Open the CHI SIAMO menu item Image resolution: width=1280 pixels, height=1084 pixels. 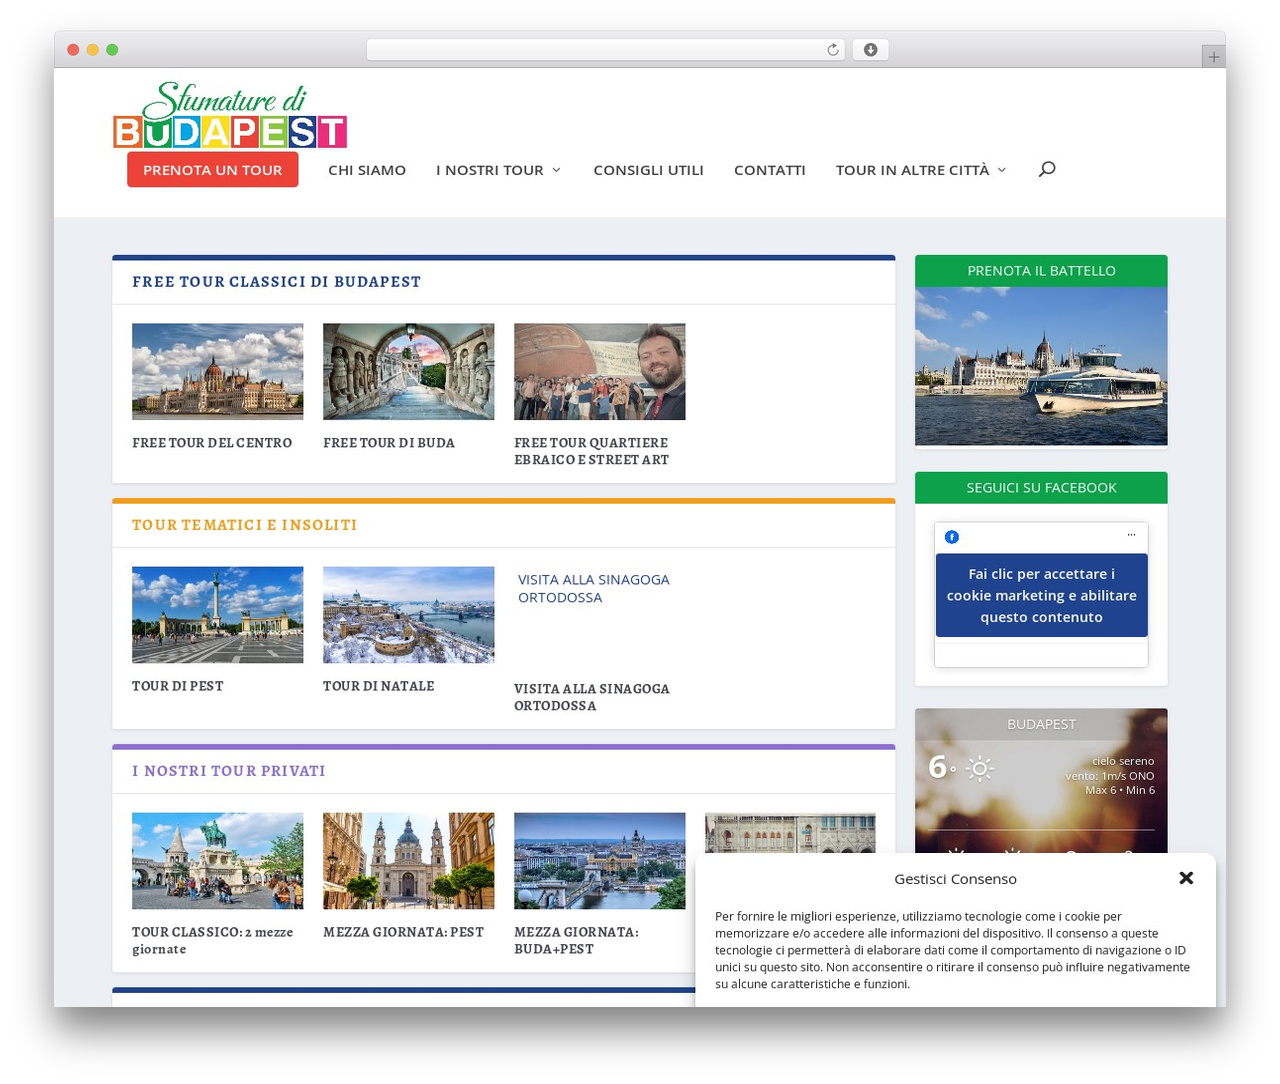pyautogui.click(x=367, y=170)
